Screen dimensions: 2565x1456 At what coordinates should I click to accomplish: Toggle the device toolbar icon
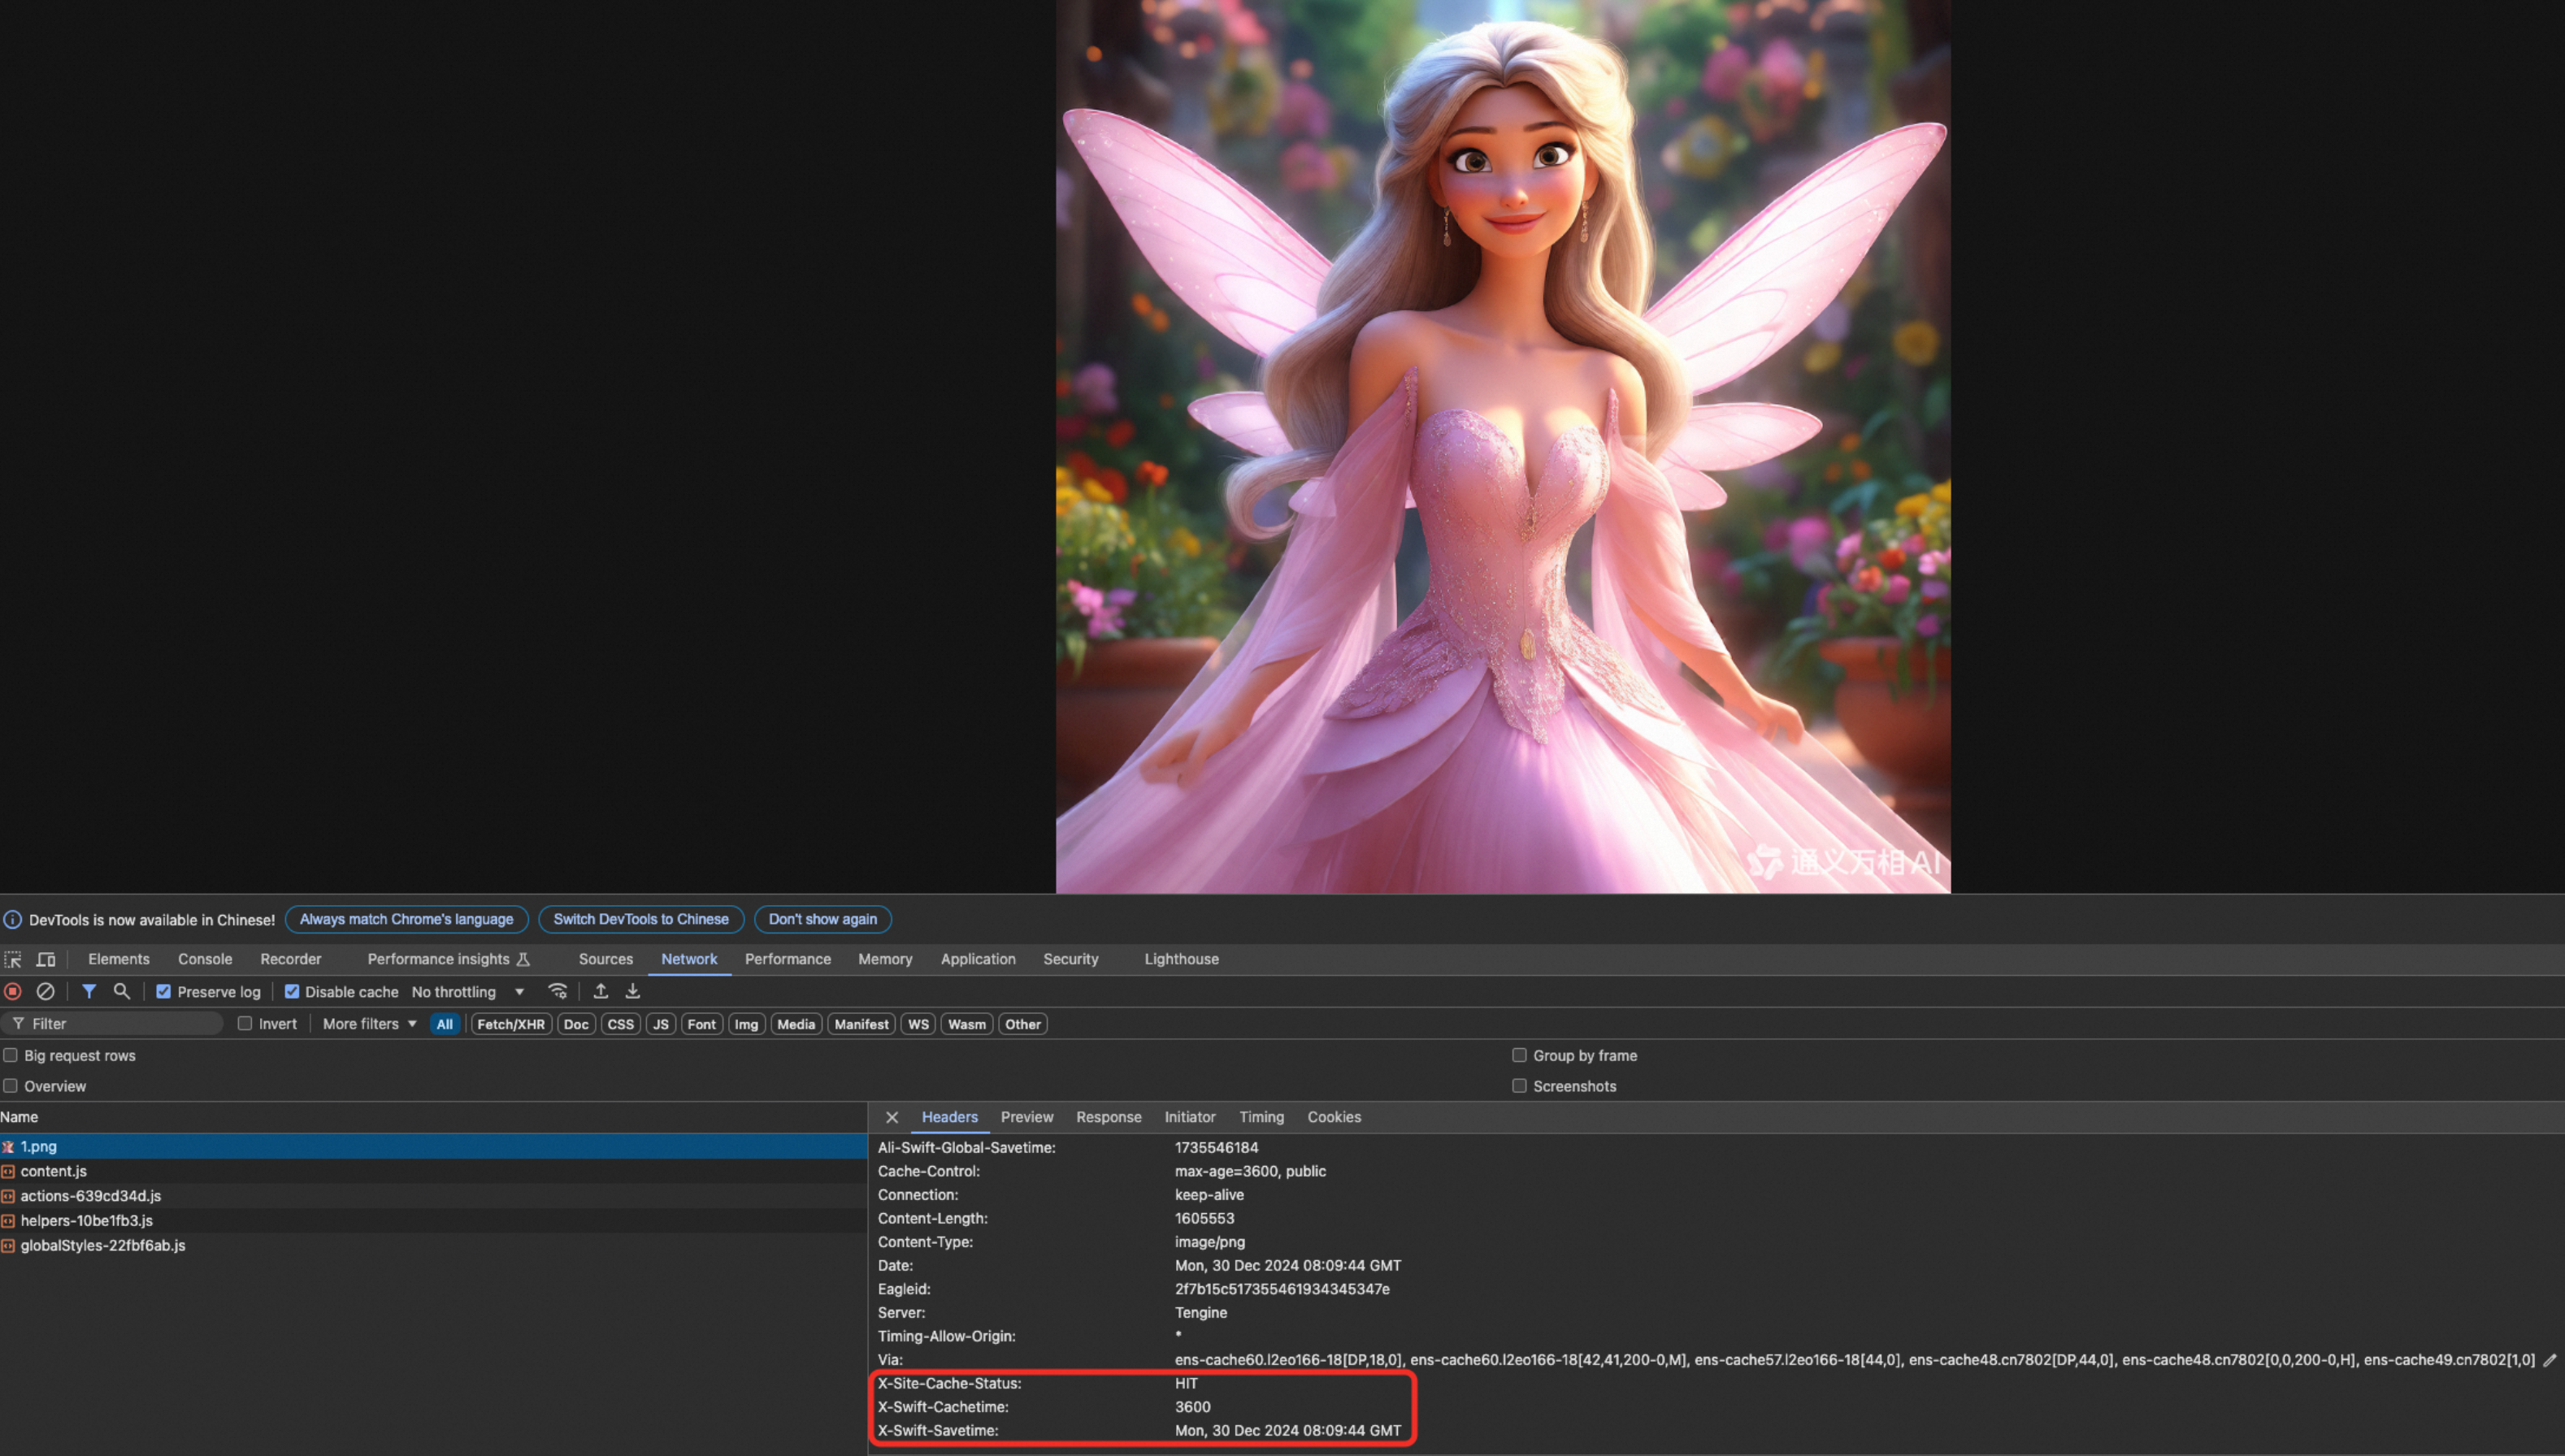(x=46, y=959)
